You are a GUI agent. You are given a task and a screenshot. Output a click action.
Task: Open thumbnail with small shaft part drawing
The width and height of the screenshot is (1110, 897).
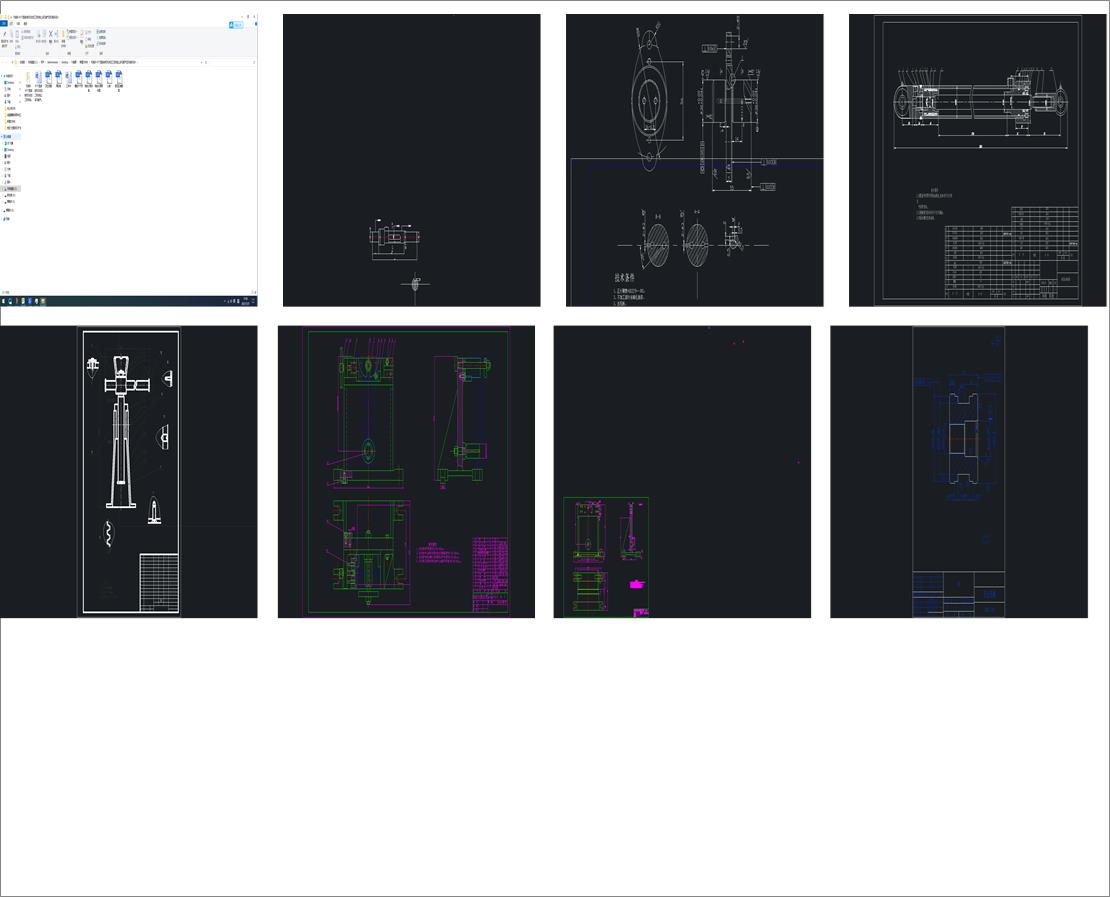[x=411, y=160]
